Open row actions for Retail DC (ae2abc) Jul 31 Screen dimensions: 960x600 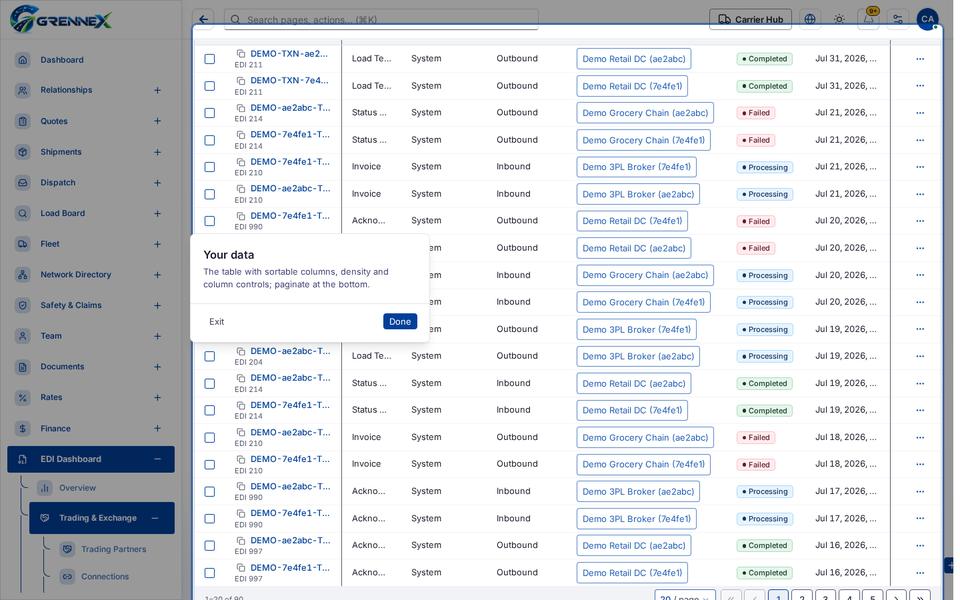click(920, 59)
